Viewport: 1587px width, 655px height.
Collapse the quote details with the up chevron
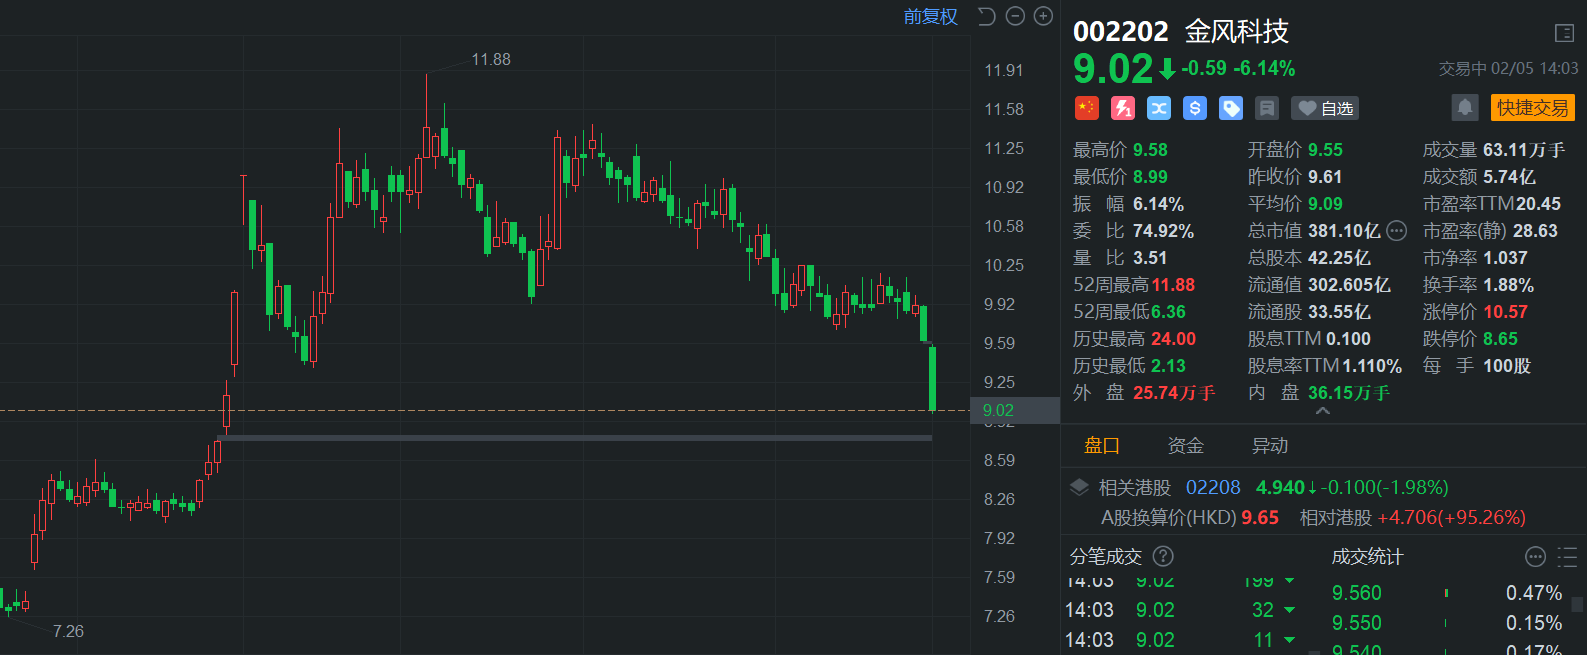[x=1322, y=411]
